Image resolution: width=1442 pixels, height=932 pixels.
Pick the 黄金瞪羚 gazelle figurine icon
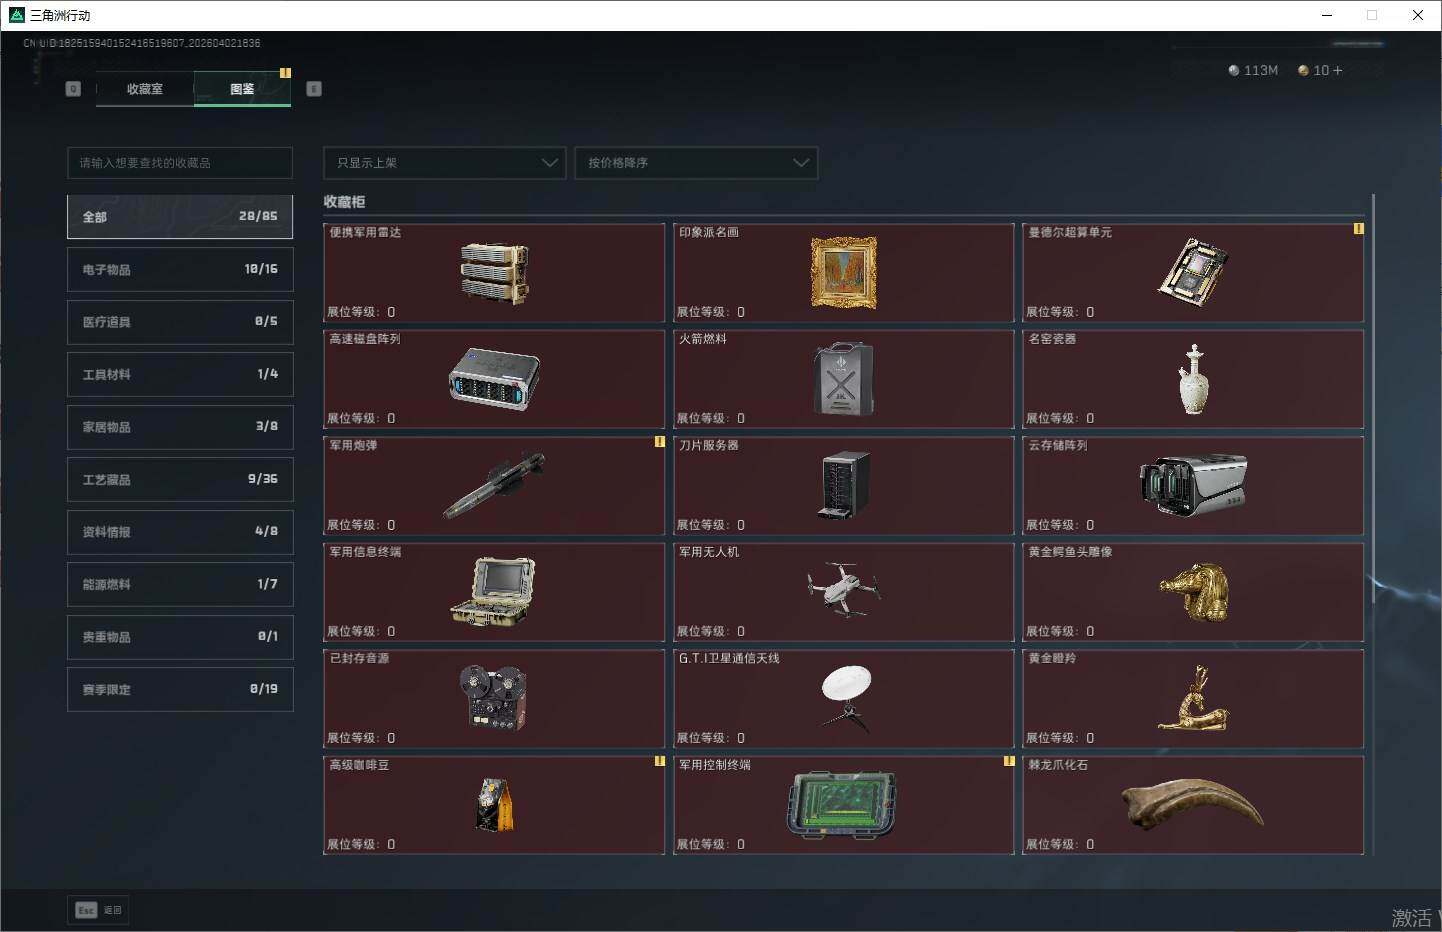pos(1193,698)
